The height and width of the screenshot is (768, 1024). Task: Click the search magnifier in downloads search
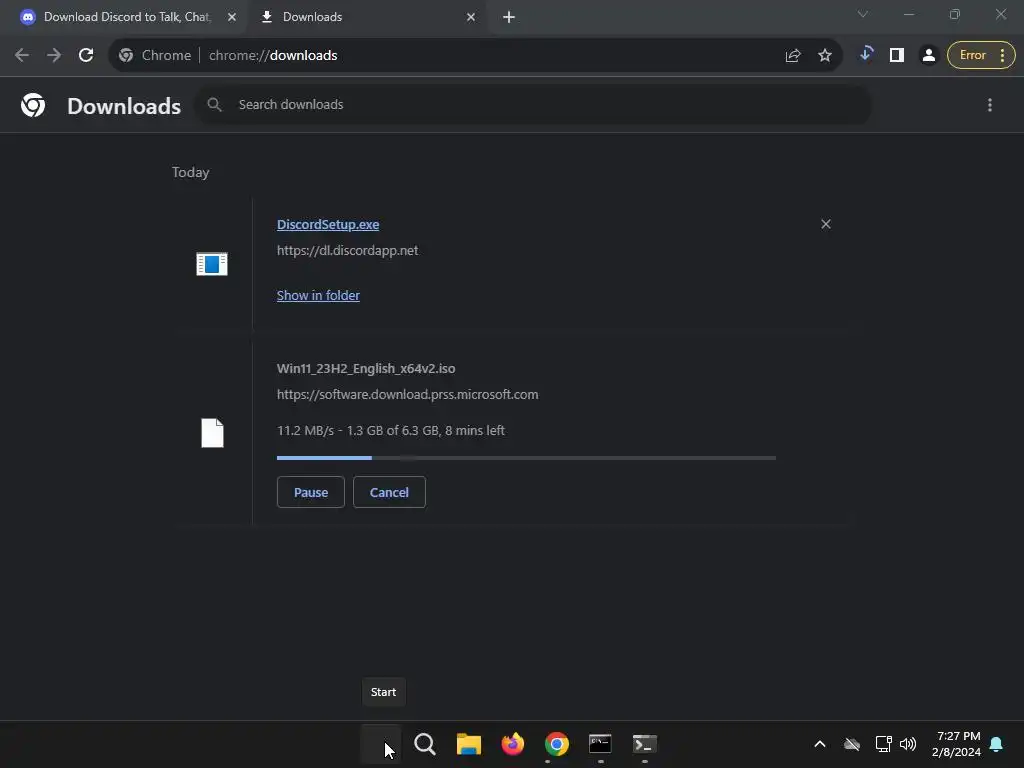[x=214, y=104]
